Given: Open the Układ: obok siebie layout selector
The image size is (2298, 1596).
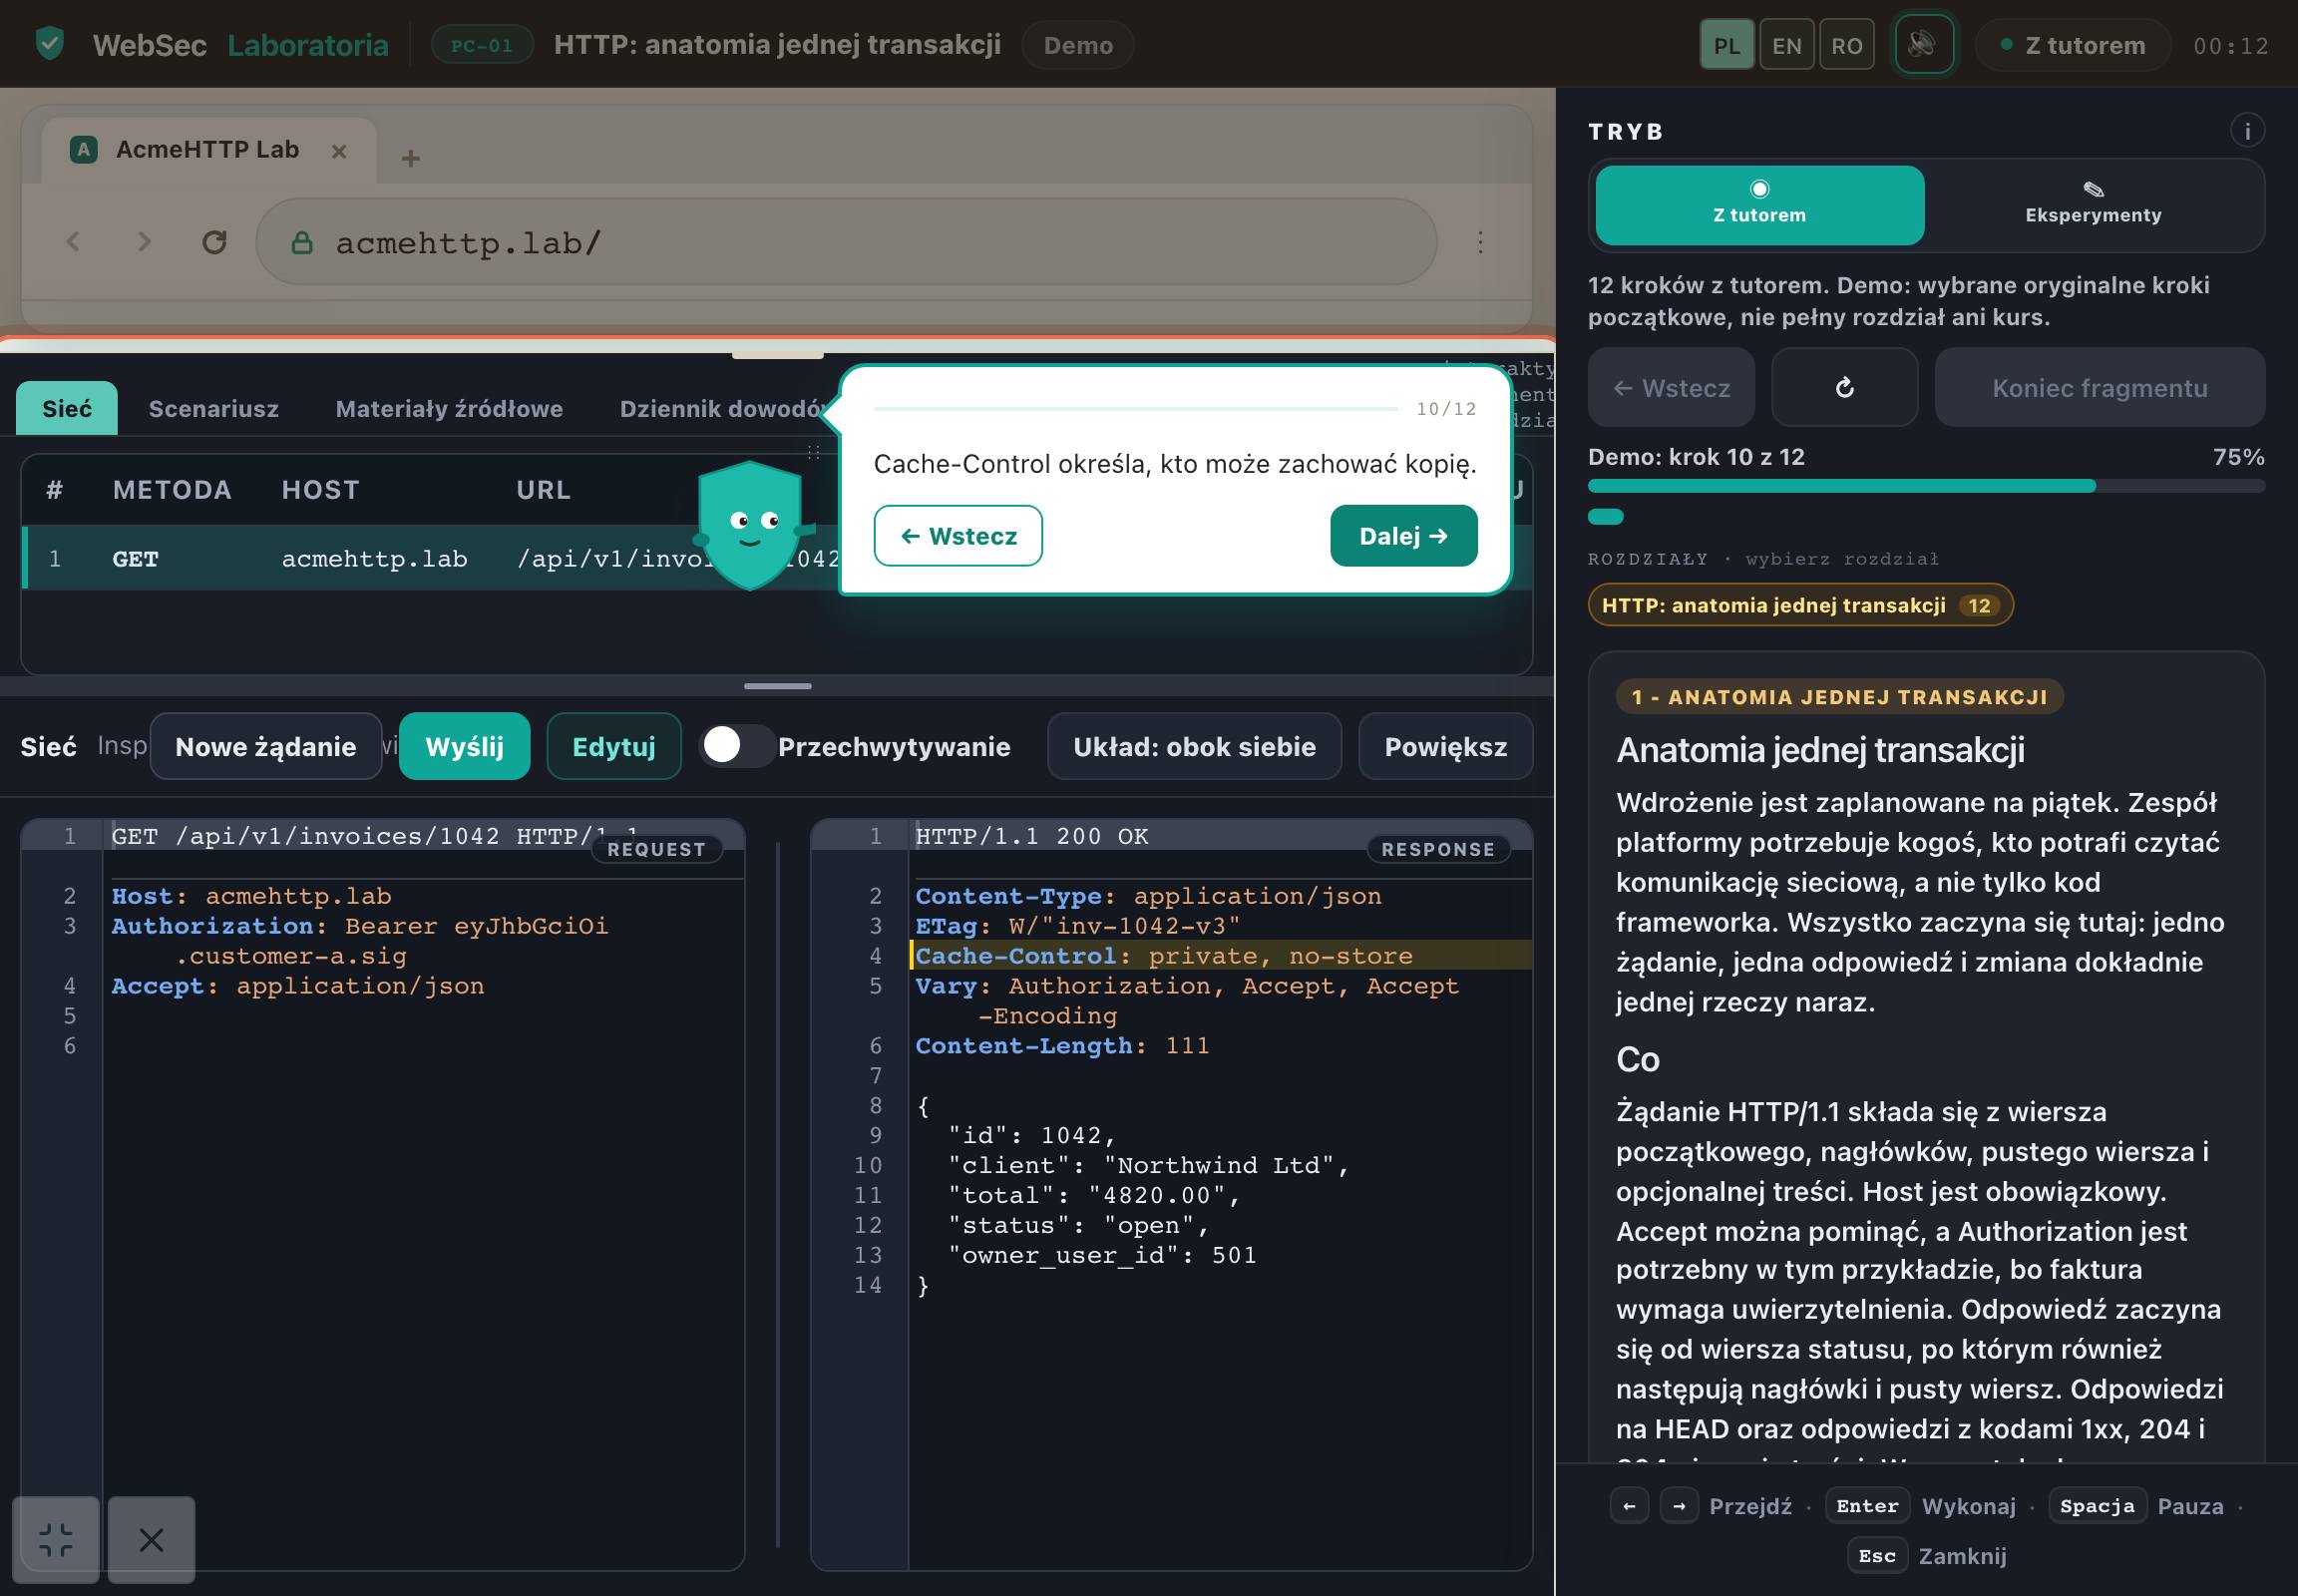Looking at the screenshot, I should point(1193,746).
